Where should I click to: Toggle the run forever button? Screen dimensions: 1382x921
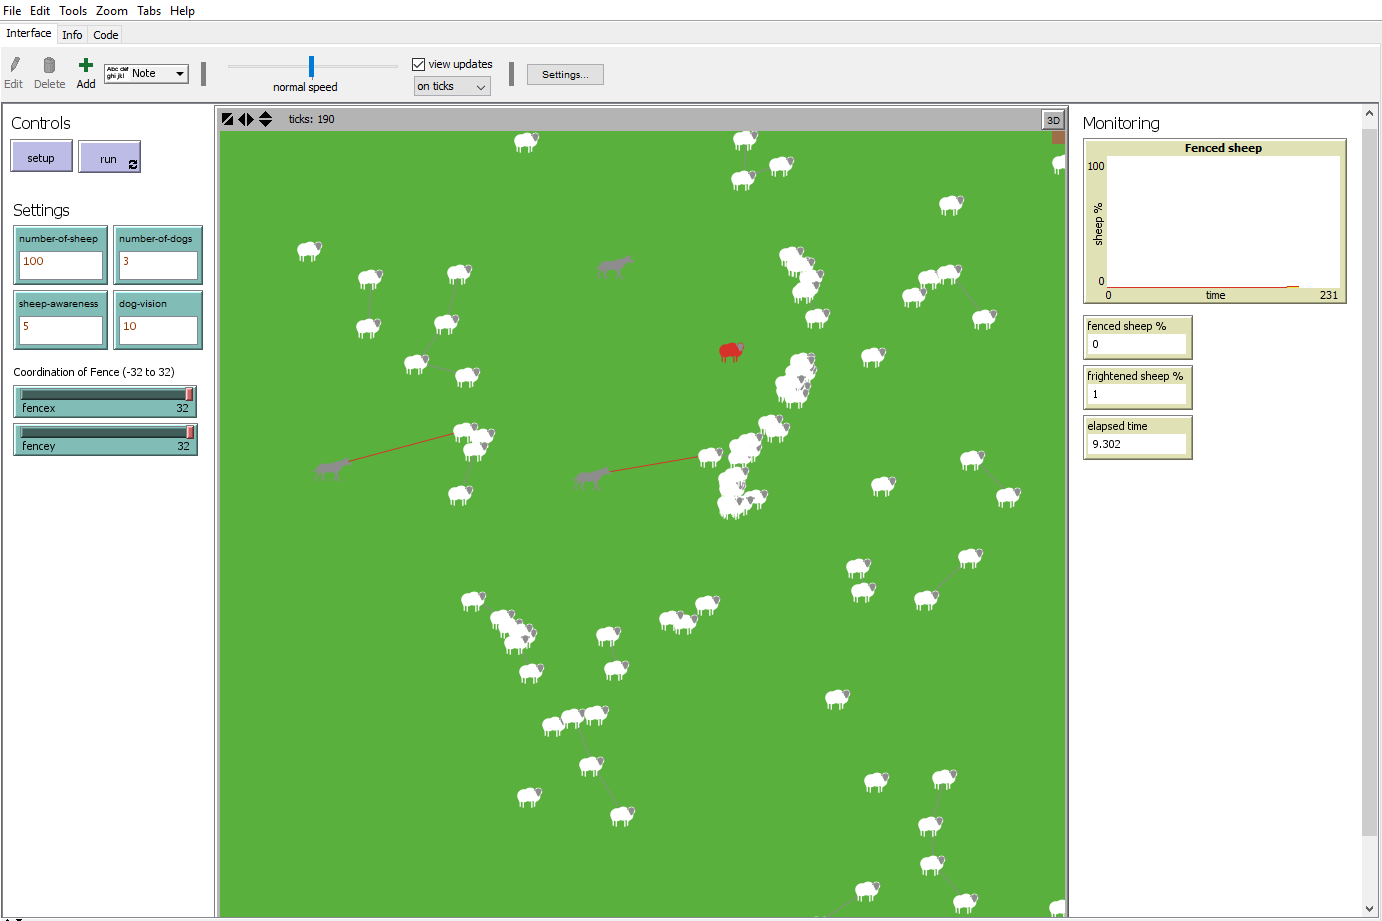click(x=110, y=158)
